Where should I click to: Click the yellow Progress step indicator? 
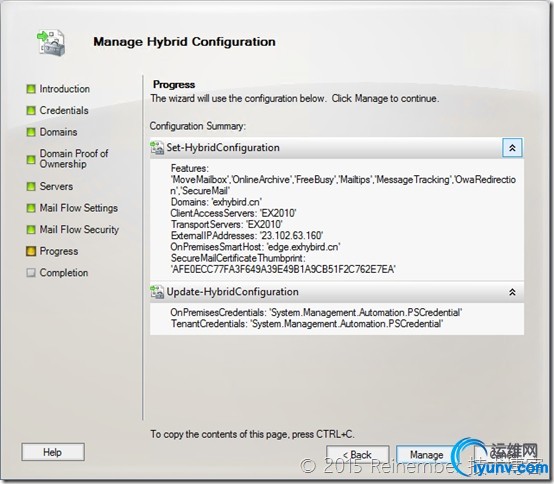click(31, 251)
